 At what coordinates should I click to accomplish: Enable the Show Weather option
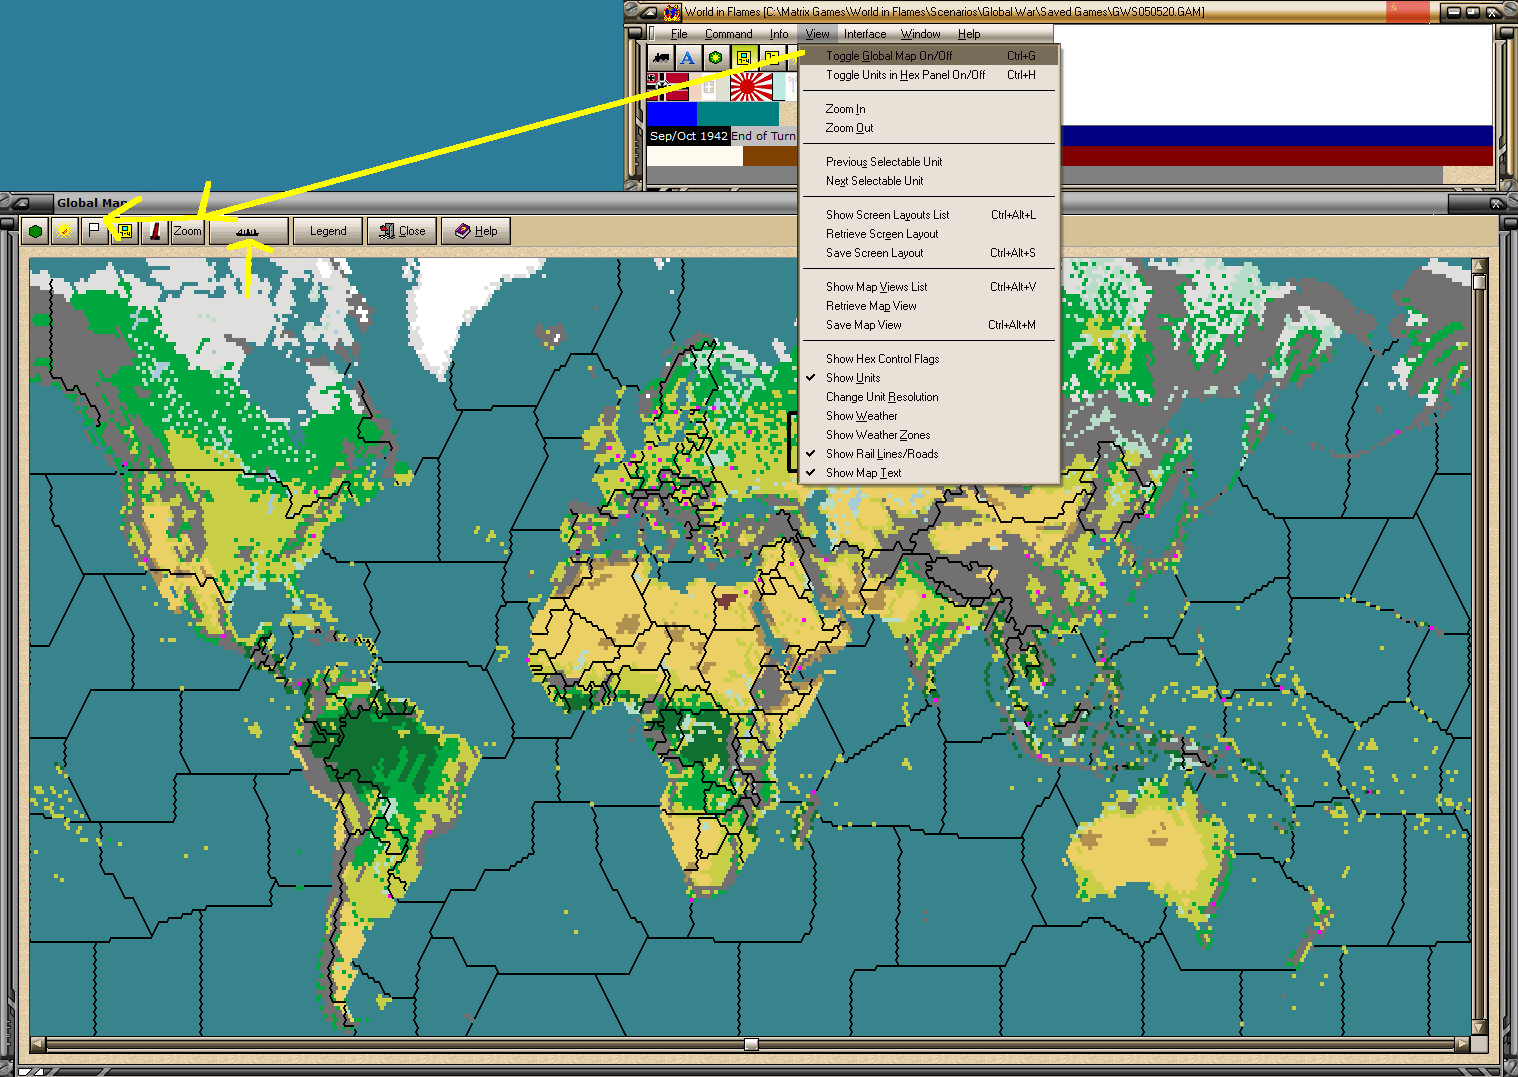930,416
